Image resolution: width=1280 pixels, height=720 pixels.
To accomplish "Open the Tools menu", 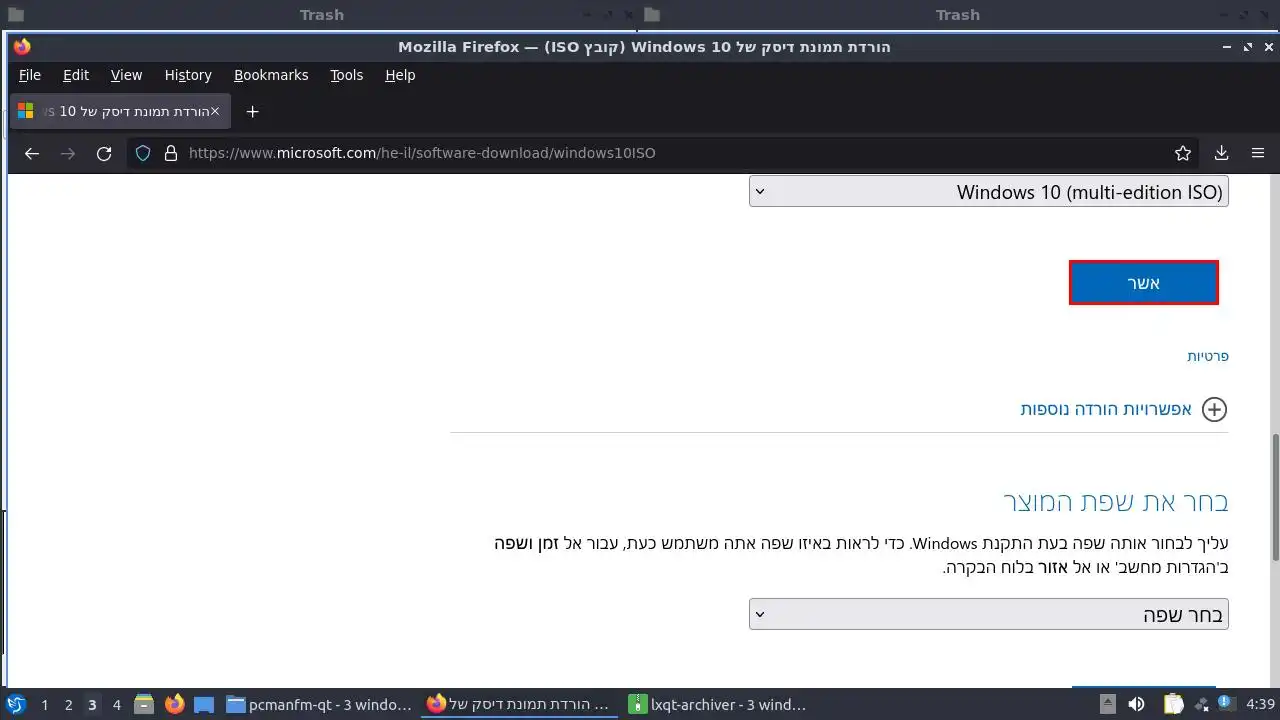I will (x=347, y=75).
